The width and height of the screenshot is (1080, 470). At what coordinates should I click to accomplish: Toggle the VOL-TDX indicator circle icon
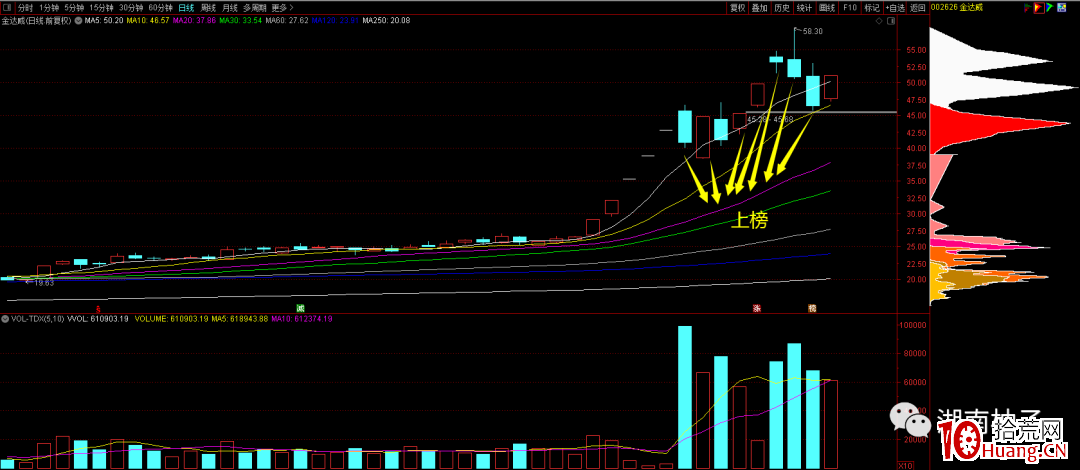coord(5,319)
